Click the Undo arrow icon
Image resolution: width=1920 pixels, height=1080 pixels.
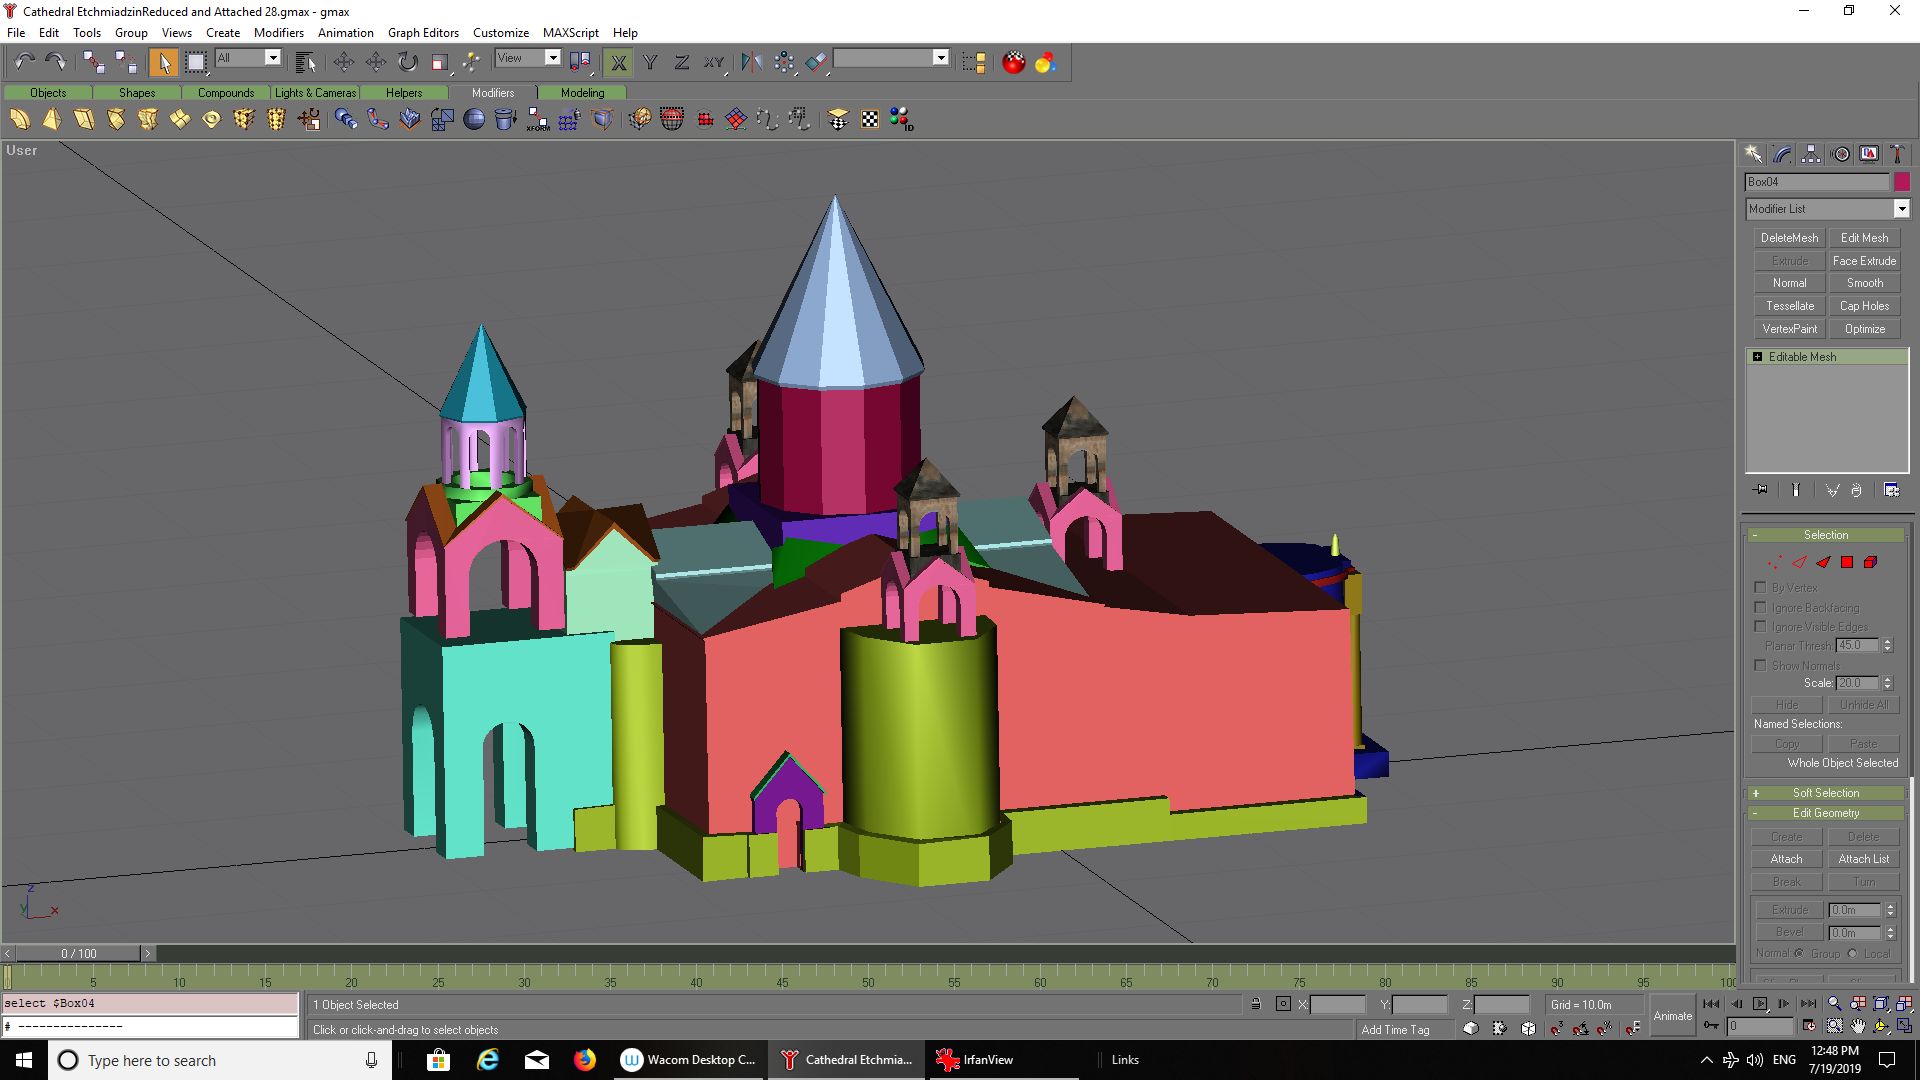click(x=24, y=62)
